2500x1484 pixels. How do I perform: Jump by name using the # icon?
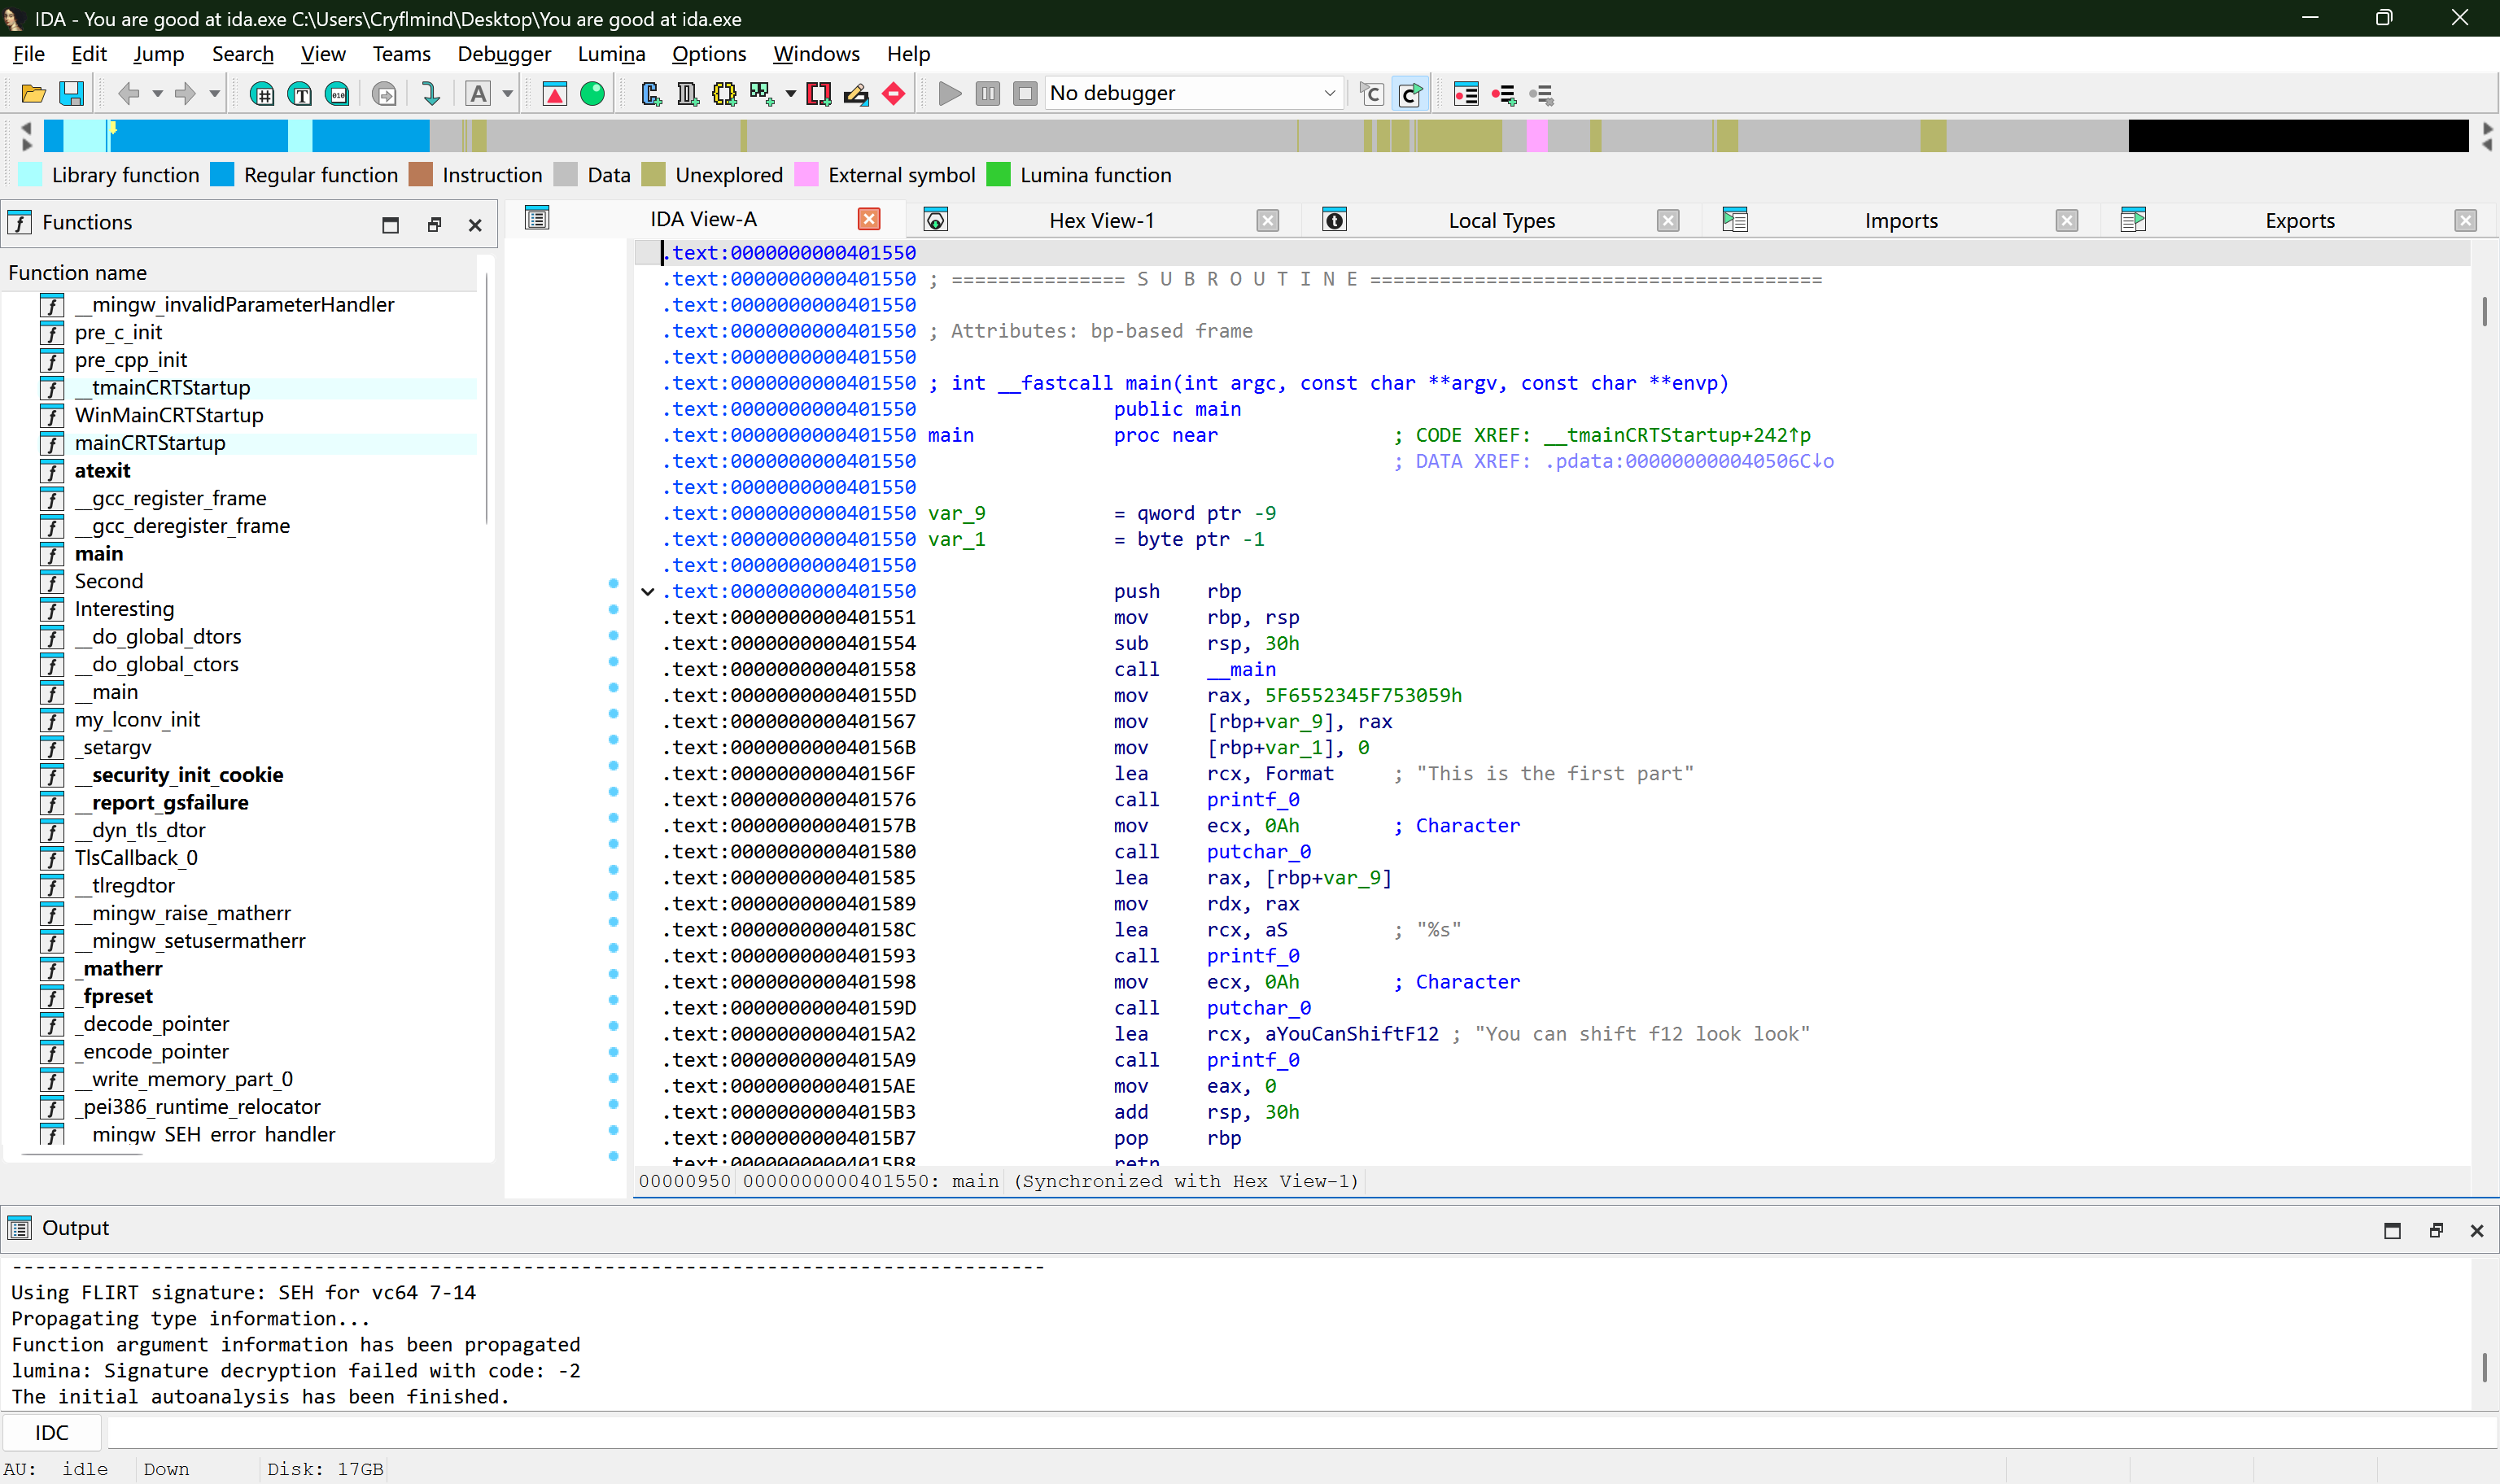(263, 93)
